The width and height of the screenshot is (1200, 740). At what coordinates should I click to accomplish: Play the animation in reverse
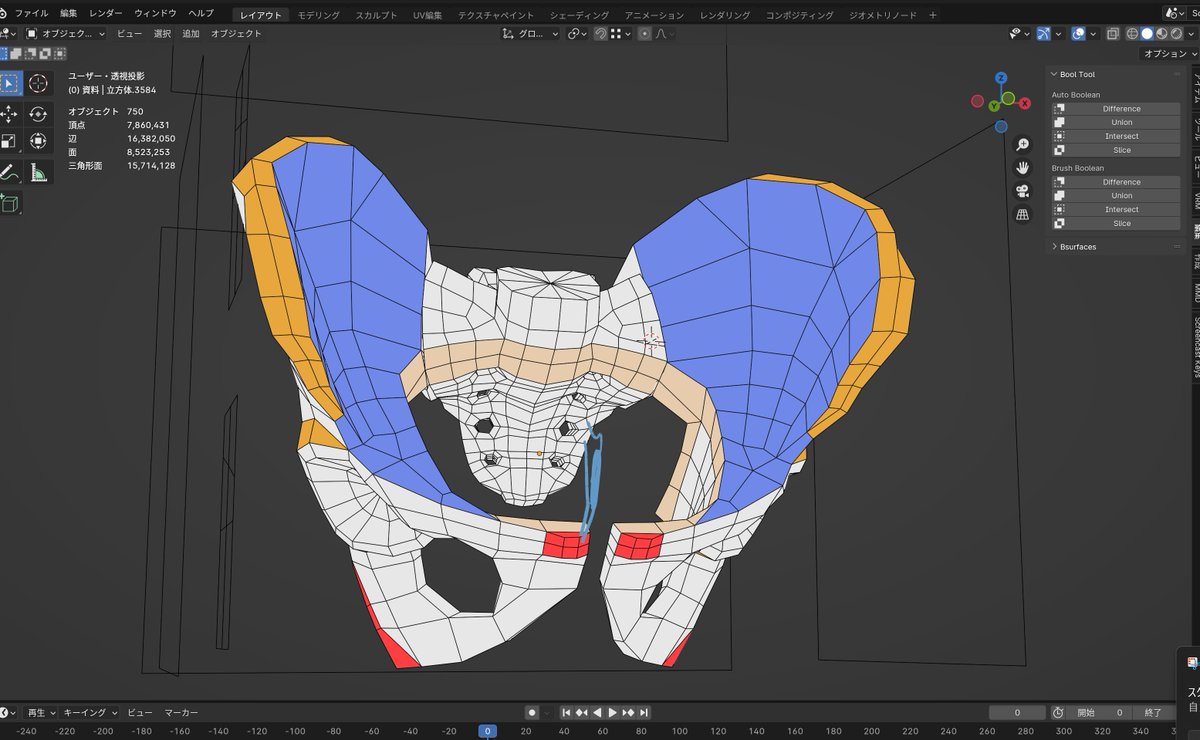[597, 713]
